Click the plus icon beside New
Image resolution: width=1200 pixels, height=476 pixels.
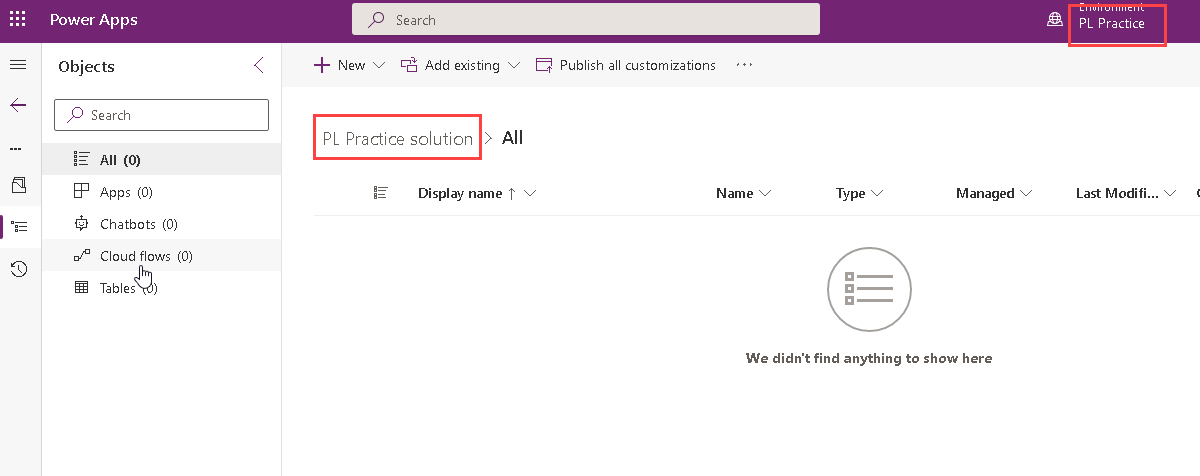pyautogui.click(x=322, y=65)
